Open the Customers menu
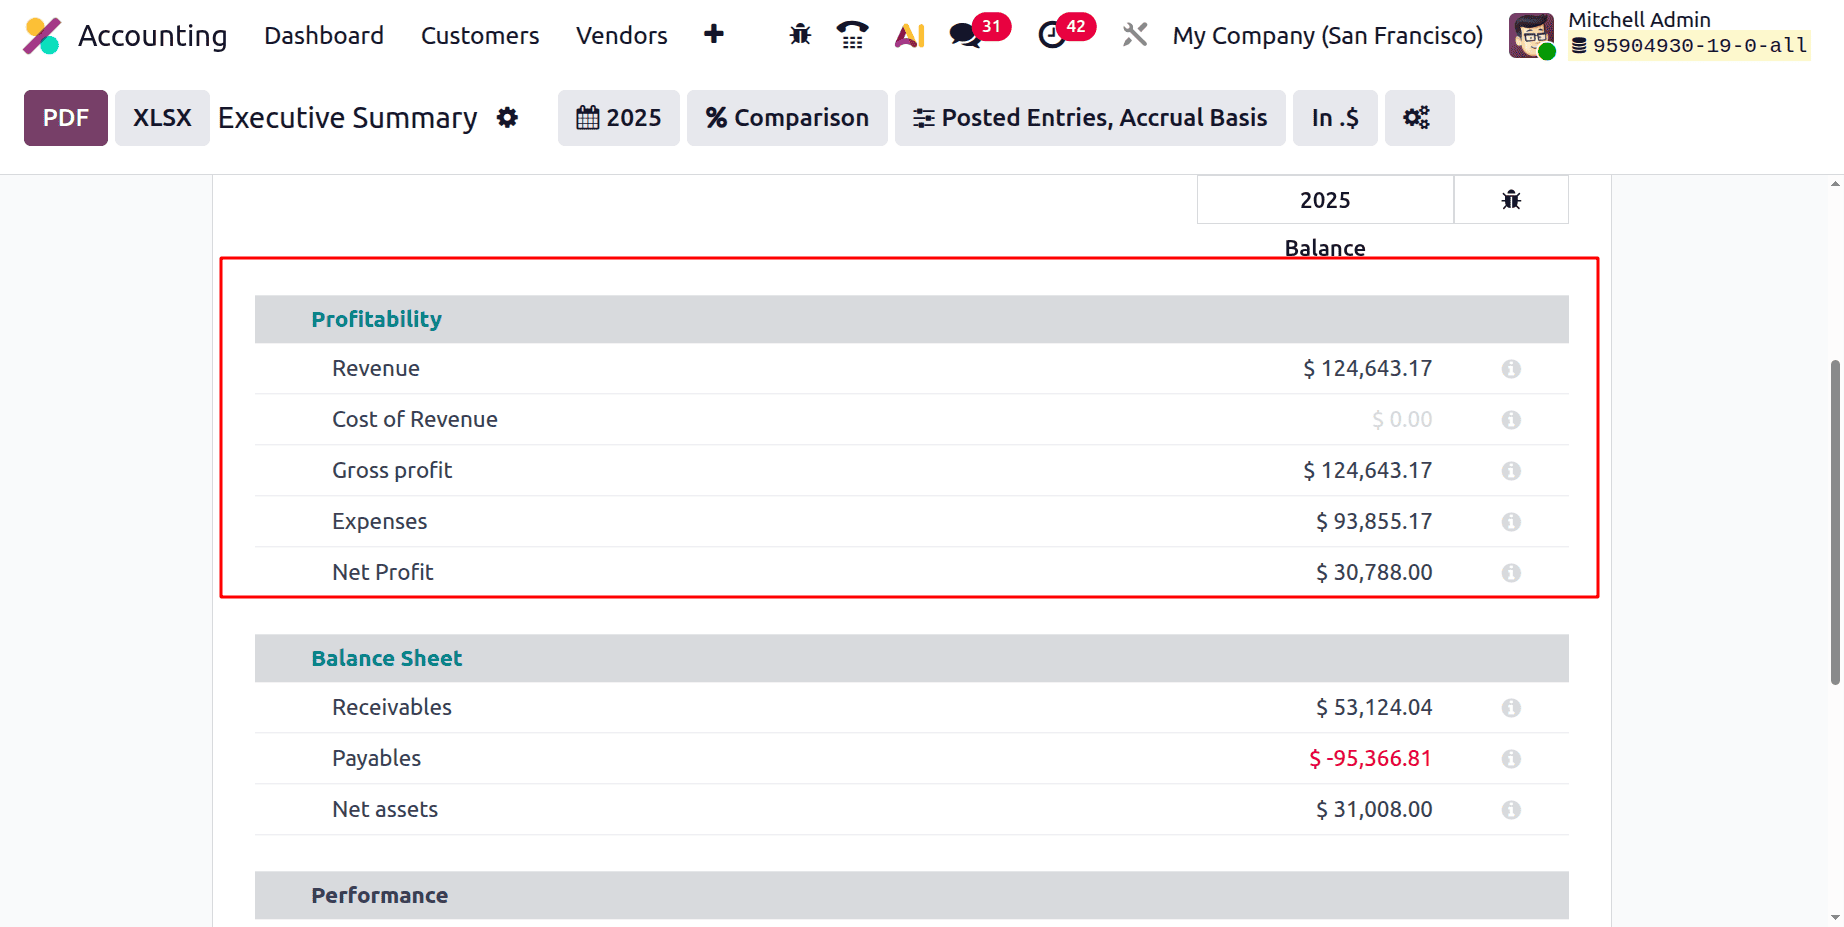Image resolution: width=1844 pixels, height=927 pixels. tap(479, 35)
